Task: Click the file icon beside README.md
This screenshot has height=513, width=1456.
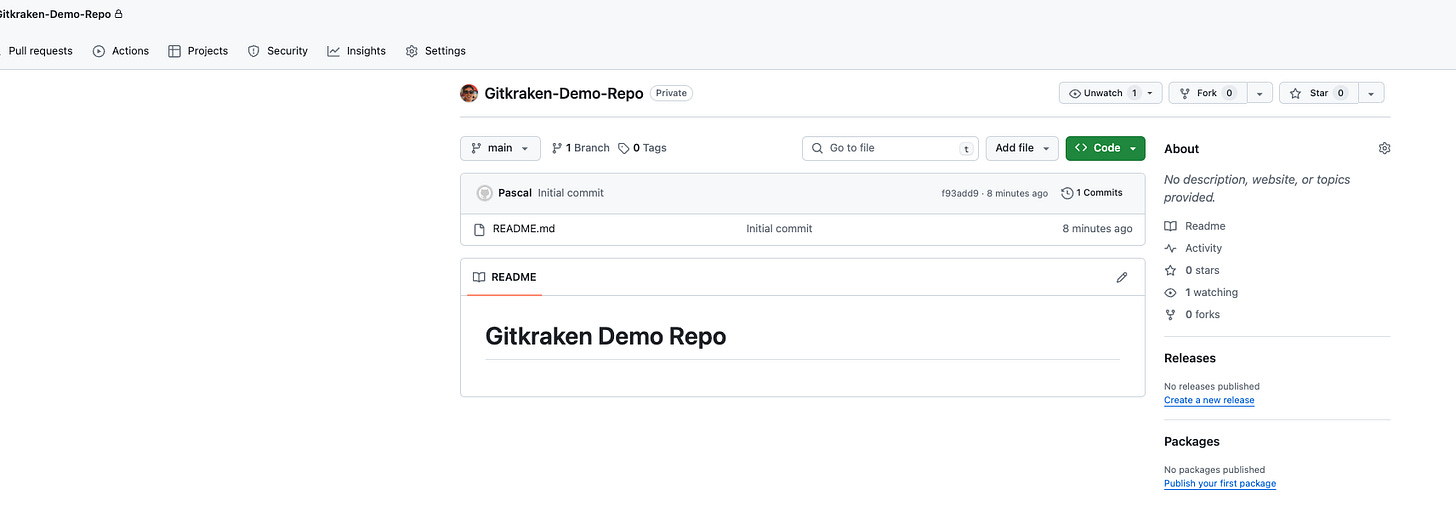Action: (x=479, y=229)
